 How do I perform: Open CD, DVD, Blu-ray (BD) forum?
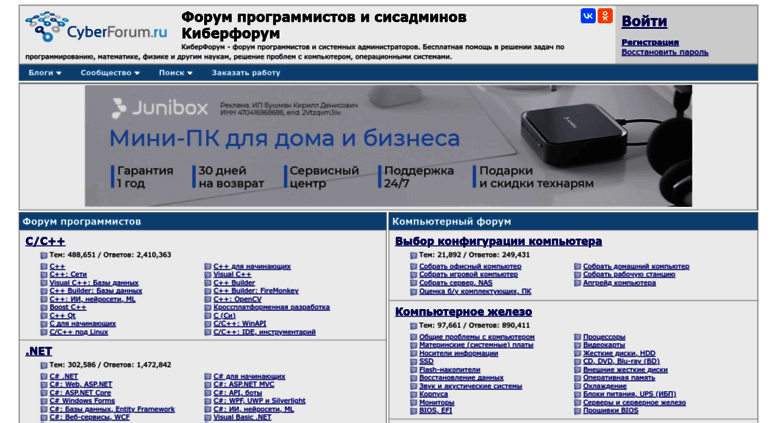(621, 362)
